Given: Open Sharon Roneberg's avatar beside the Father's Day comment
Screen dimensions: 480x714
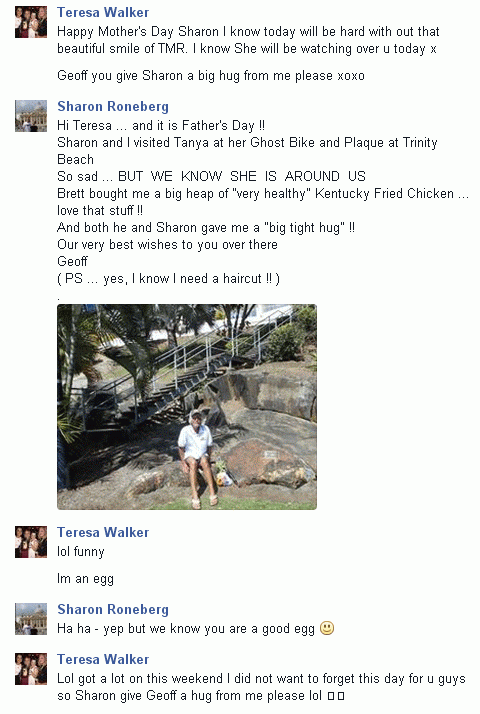Looking at the screenshot, I should [31, 116].
